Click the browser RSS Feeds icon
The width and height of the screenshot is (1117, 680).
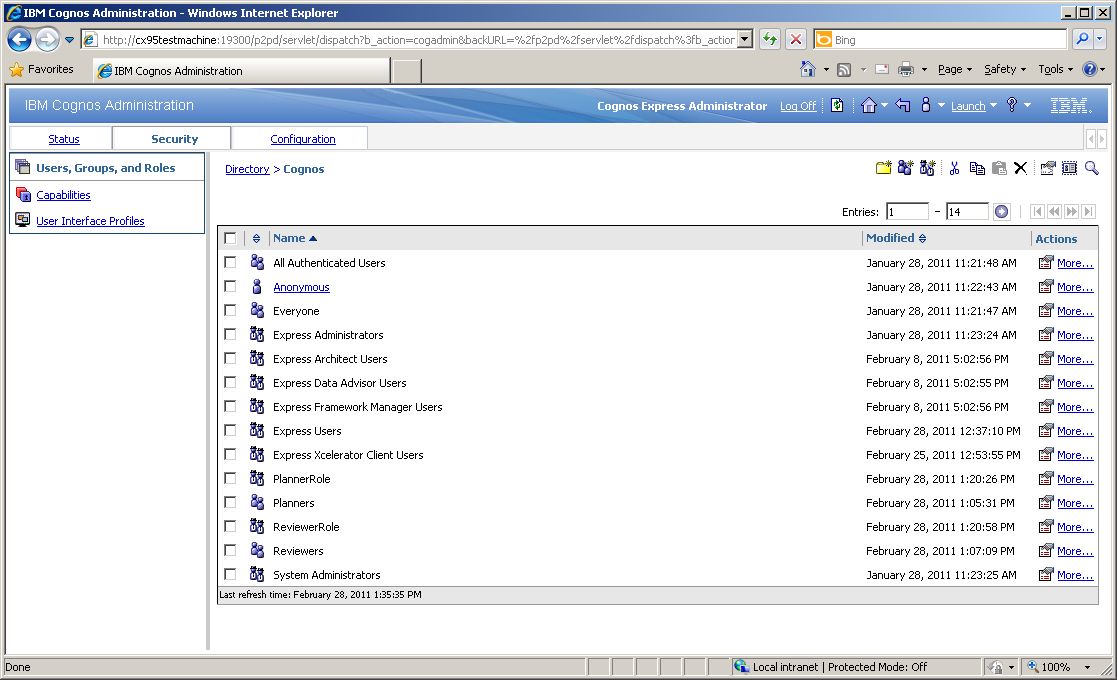pos(844,69)
